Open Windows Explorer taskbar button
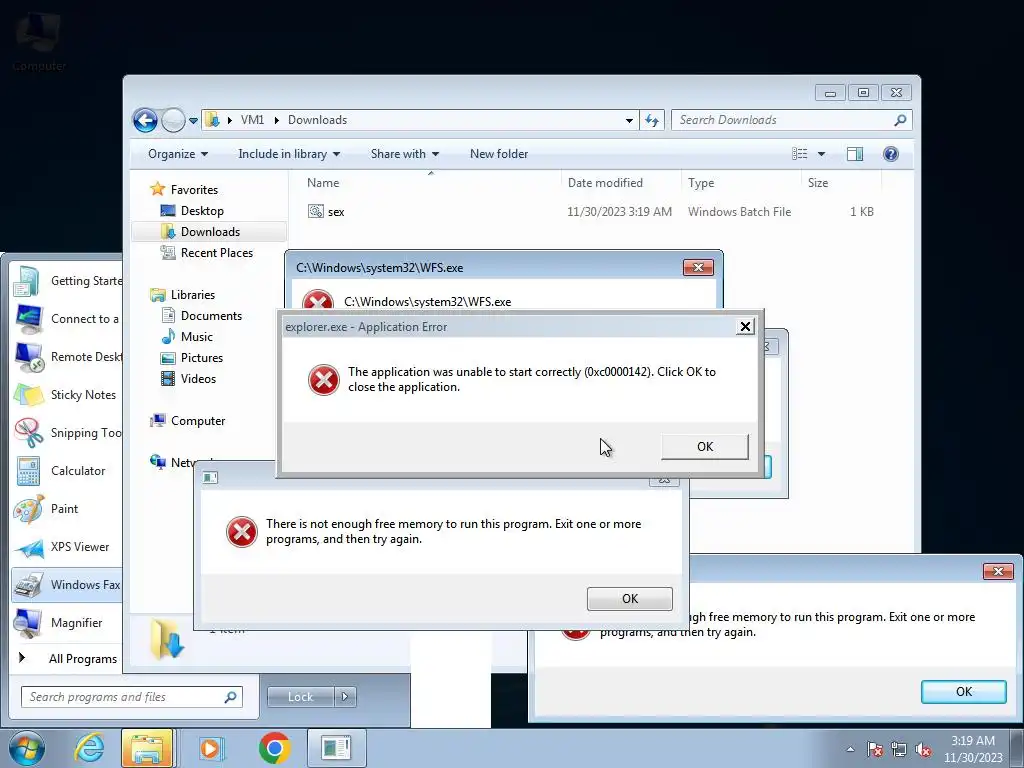The image size is (1024, 768). 148,748
